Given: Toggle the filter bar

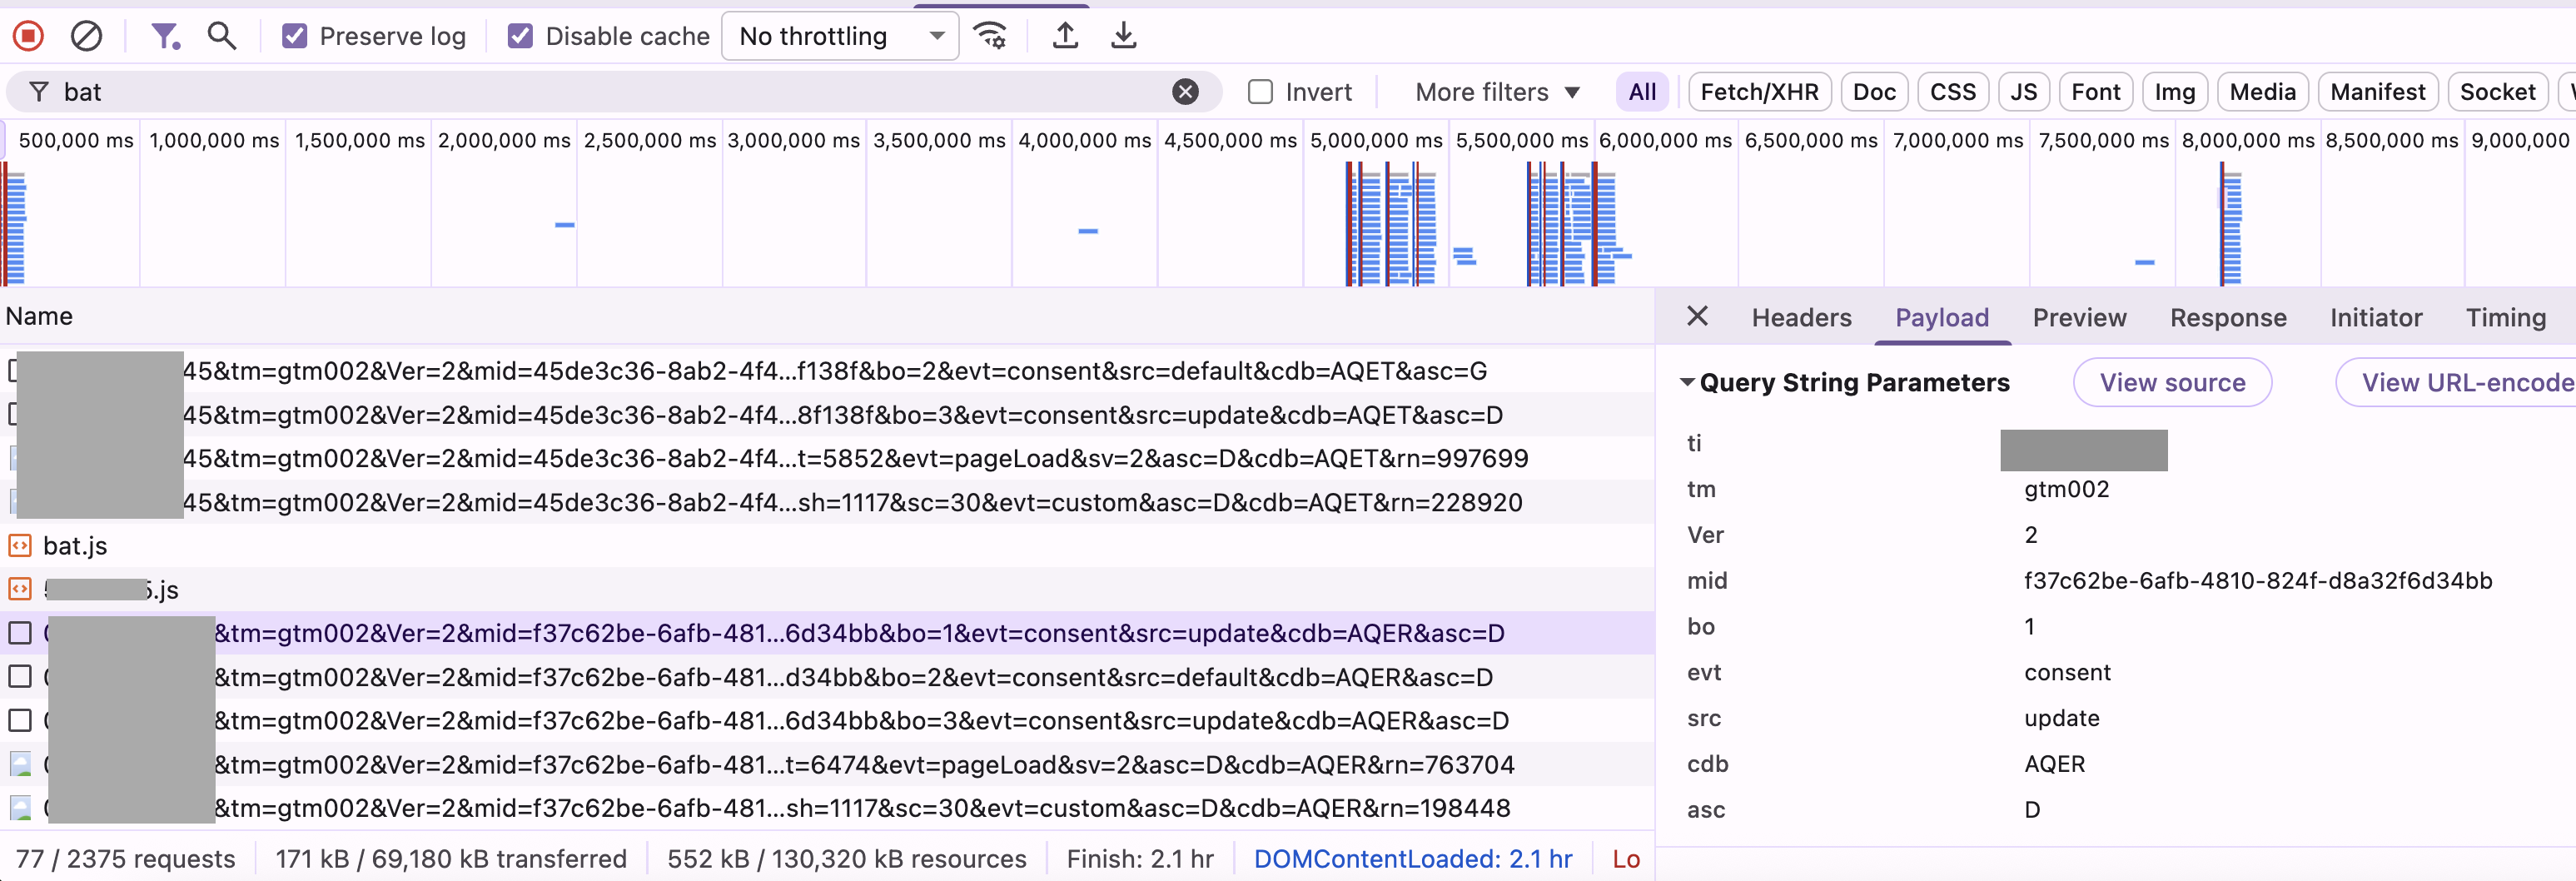Looking at the screenshot, I should coord(166,35).
